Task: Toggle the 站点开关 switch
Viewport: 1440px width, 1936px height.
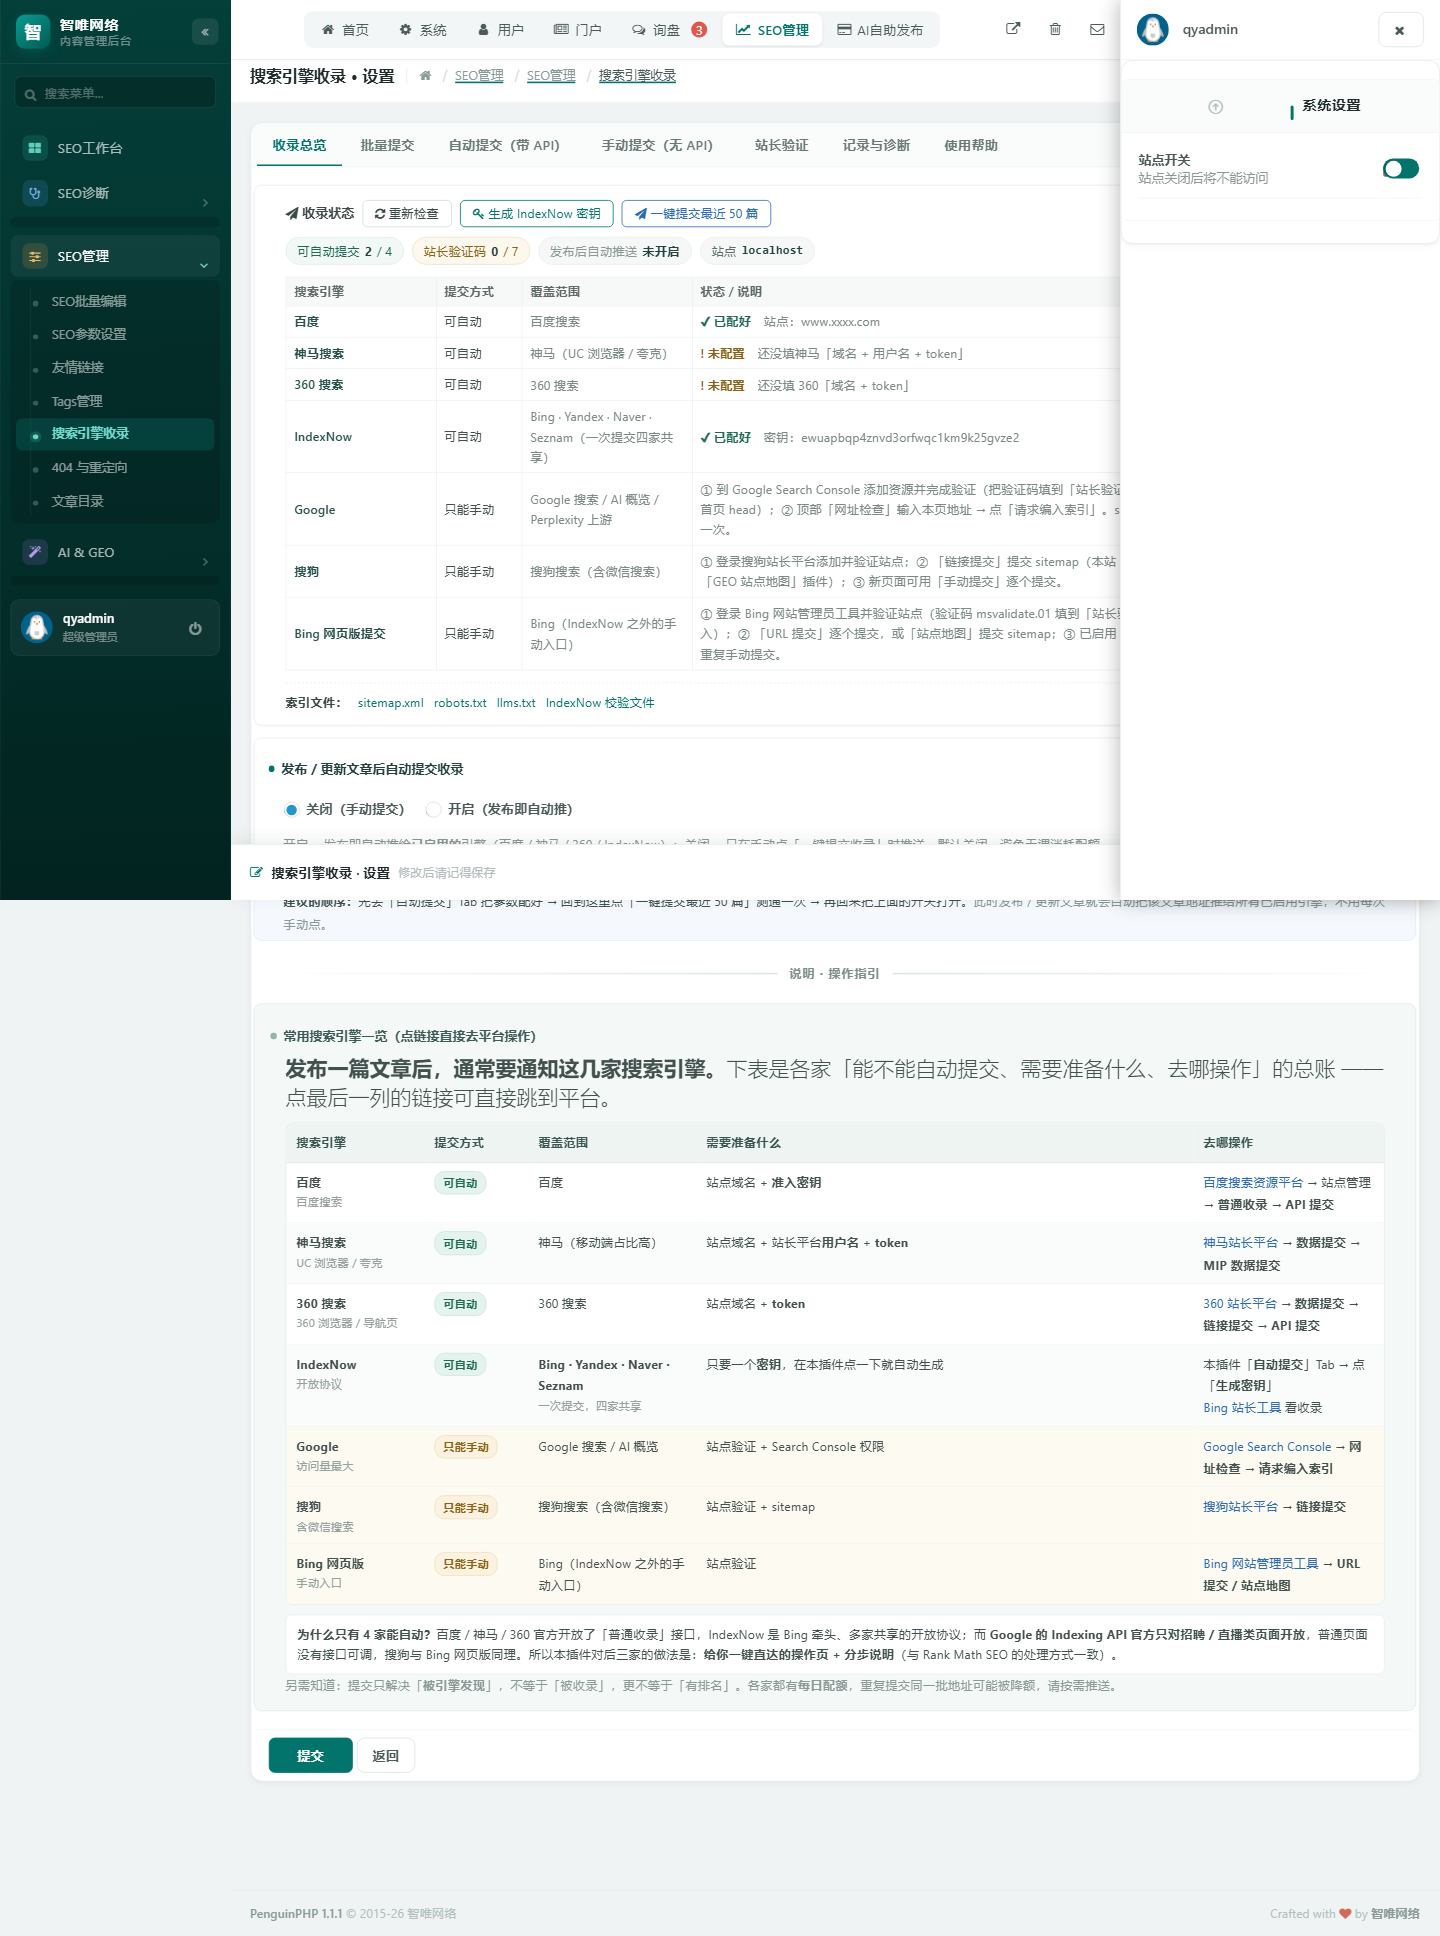Action: [1401, 169]
